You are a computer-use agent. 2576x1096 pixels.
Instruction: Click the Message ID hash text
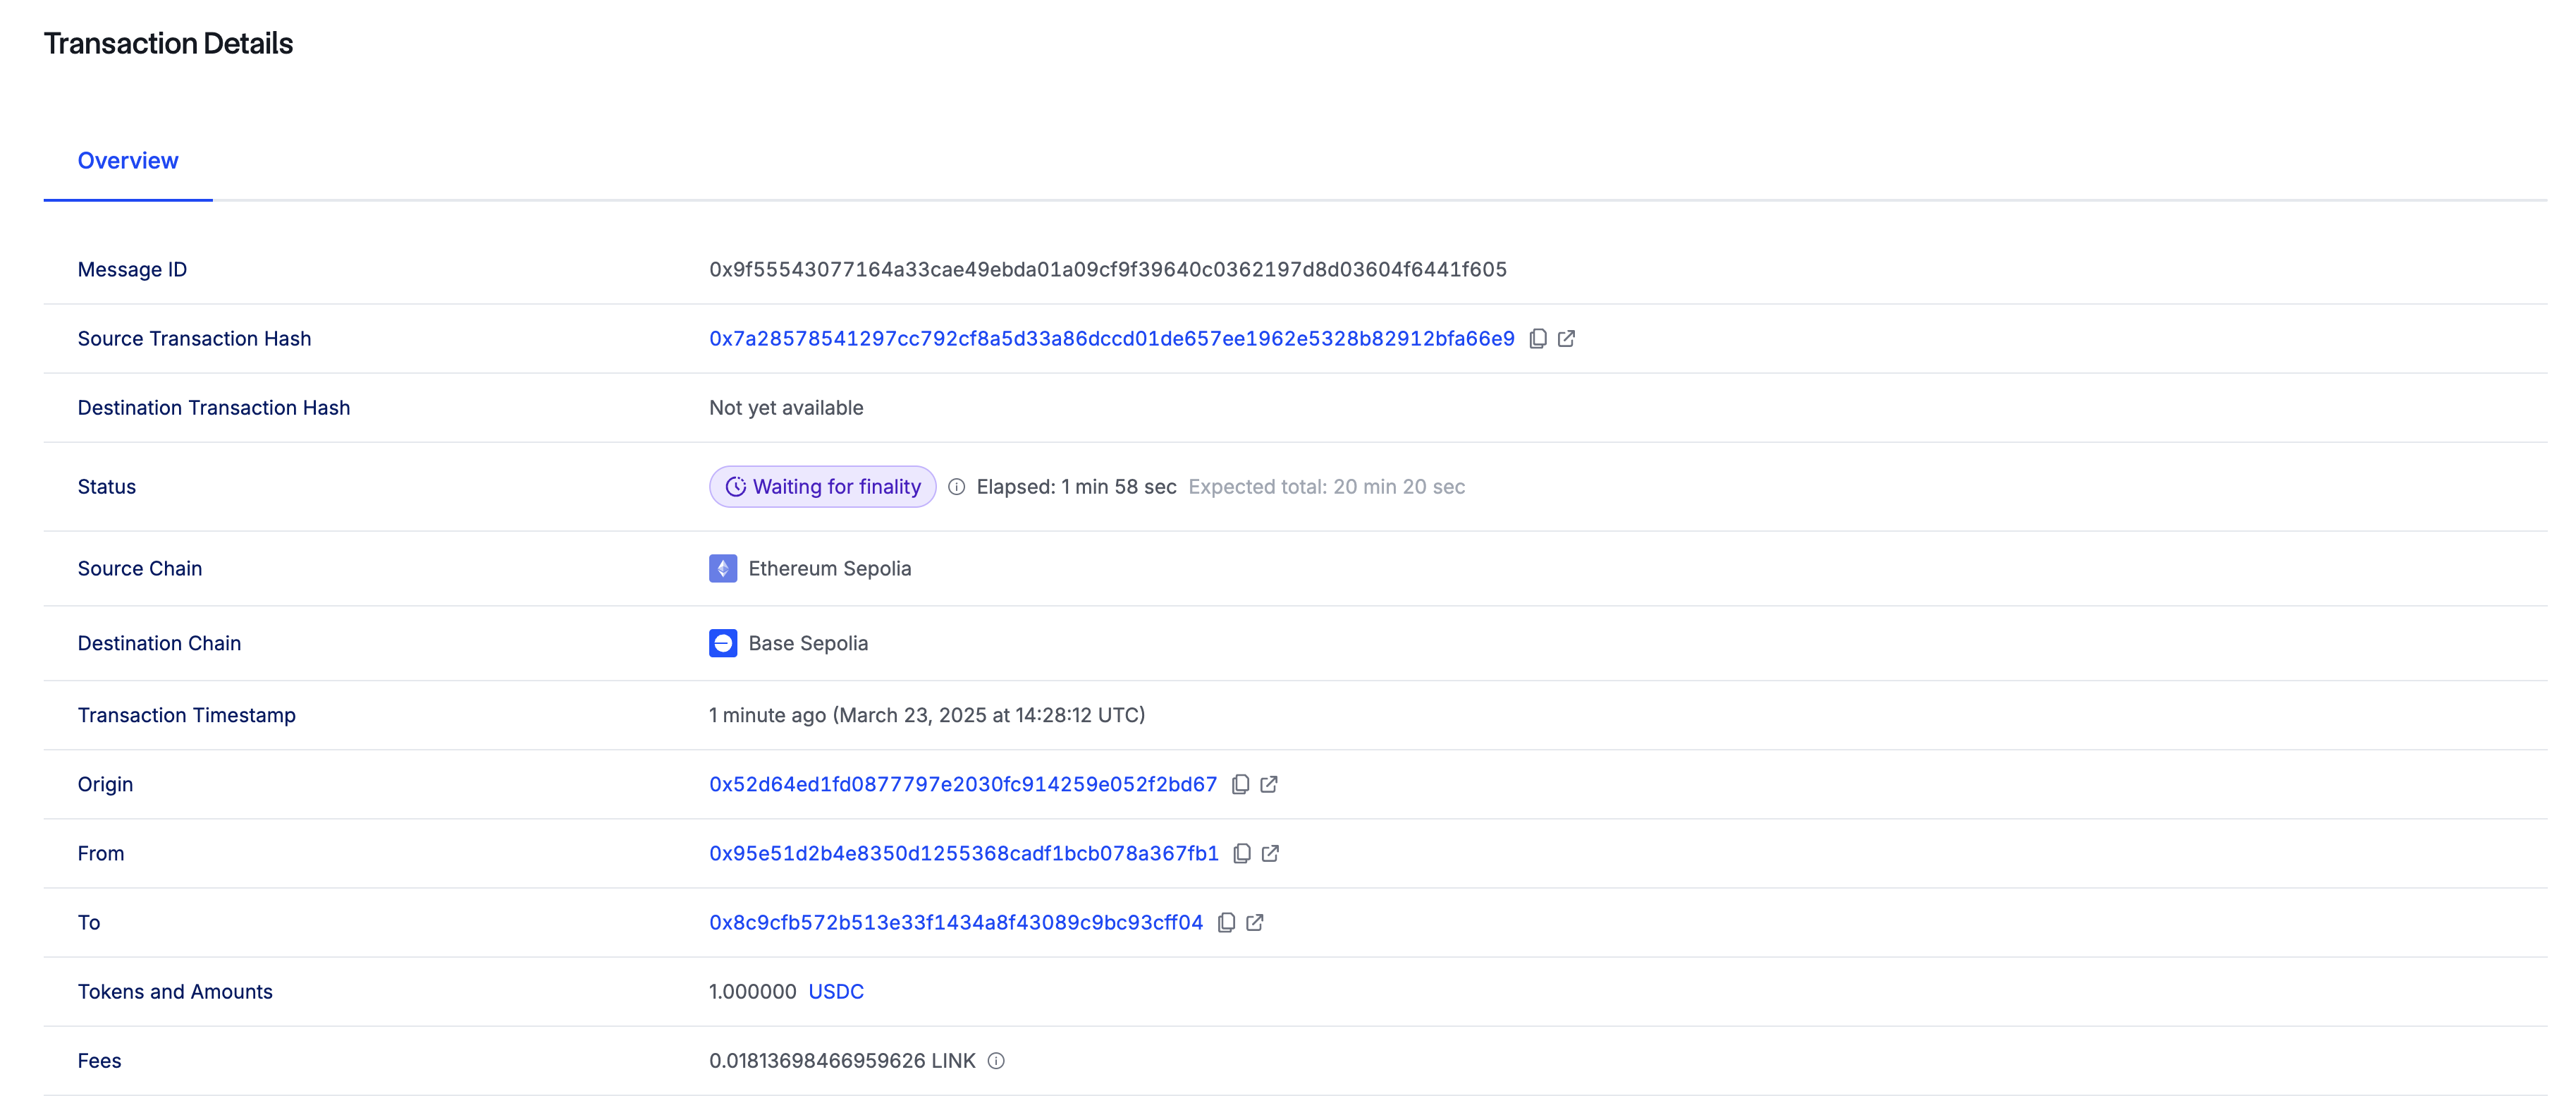coord(1107,270)
